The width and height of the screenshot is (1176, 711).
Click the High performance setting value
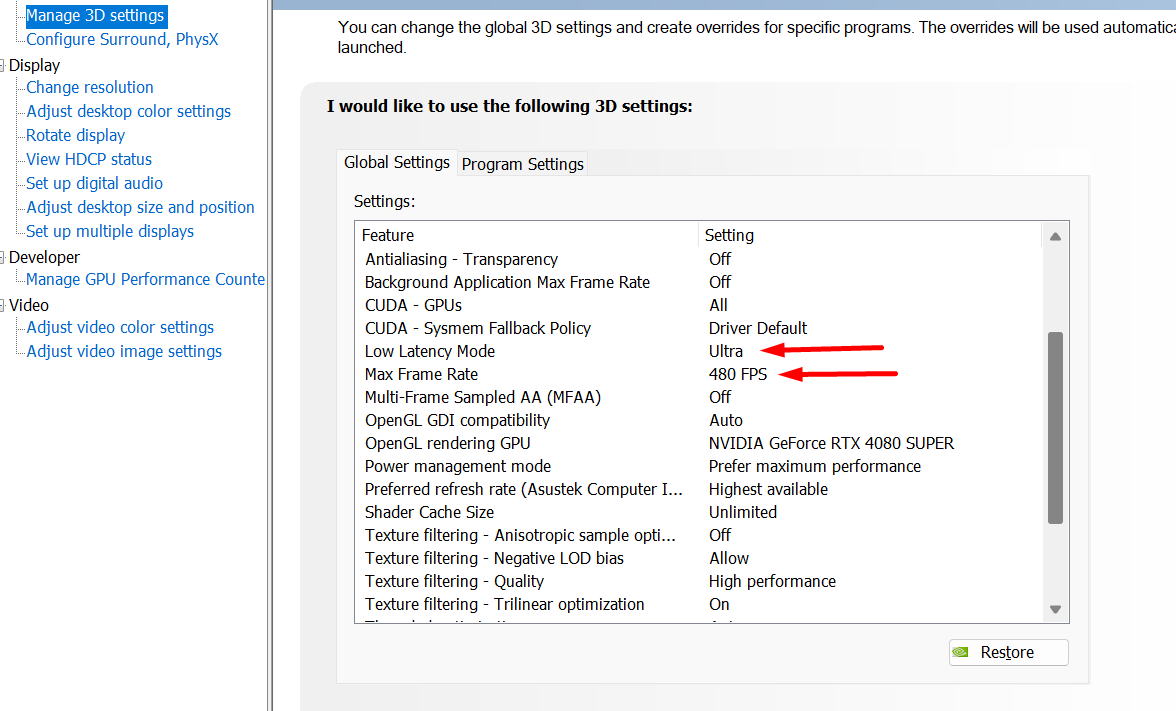point(772,582)
